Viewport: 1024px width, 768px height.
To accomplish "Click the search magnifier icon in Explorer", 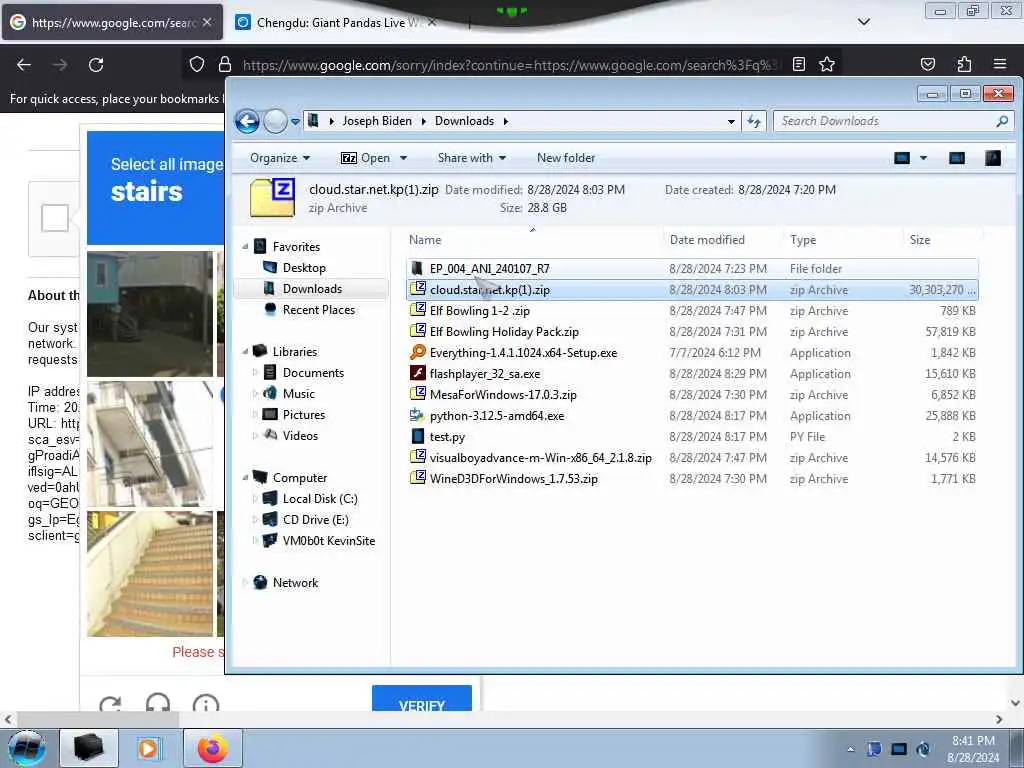I will [x=1002, y=121].
